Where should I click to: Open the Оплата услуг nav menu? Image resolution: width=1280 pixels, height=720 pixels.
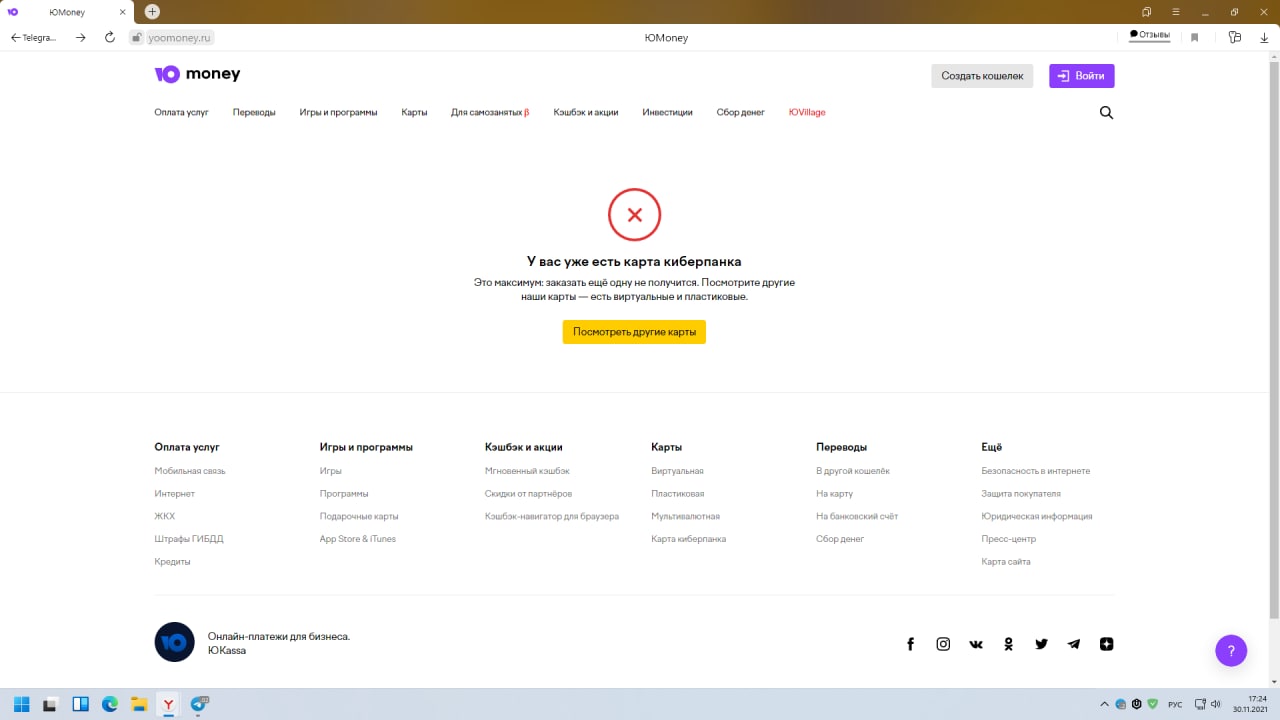(181, 113)
